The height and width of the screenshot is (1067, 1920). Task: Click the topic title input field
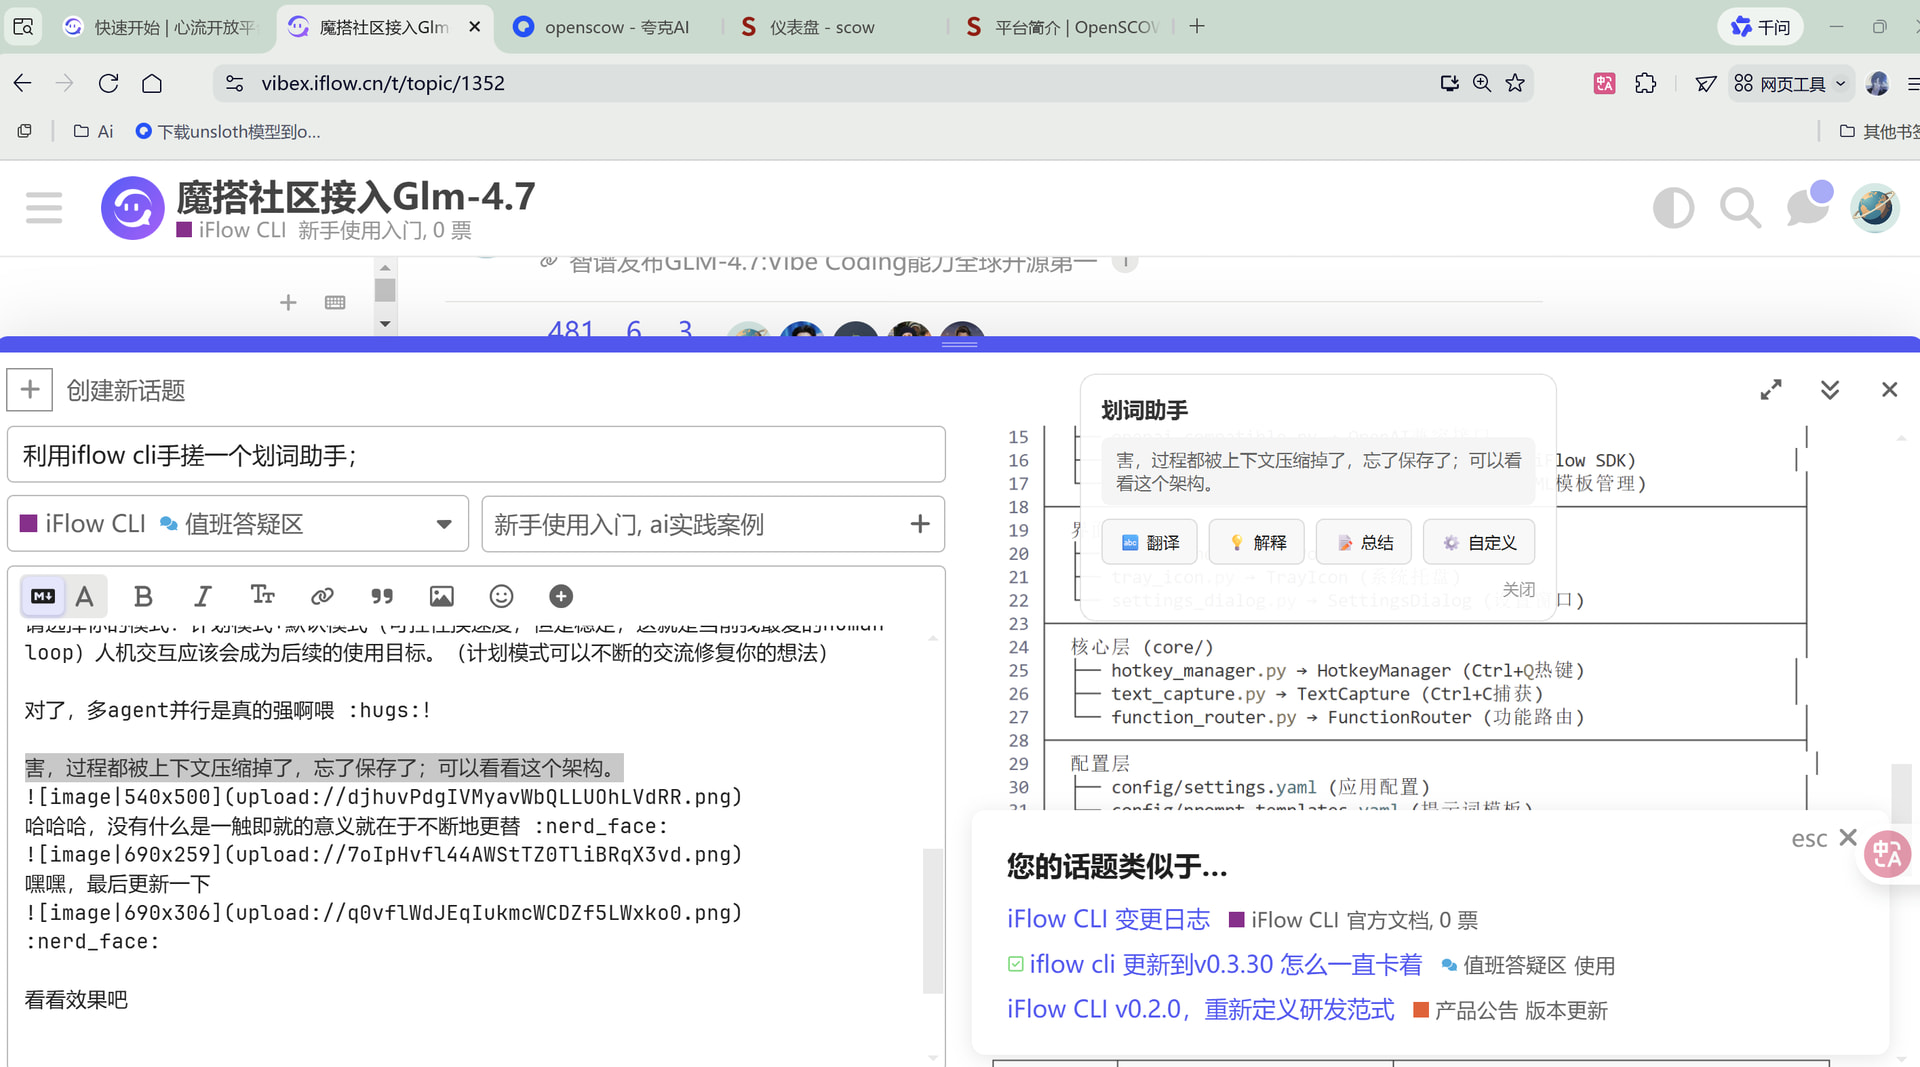pos(476,455)
